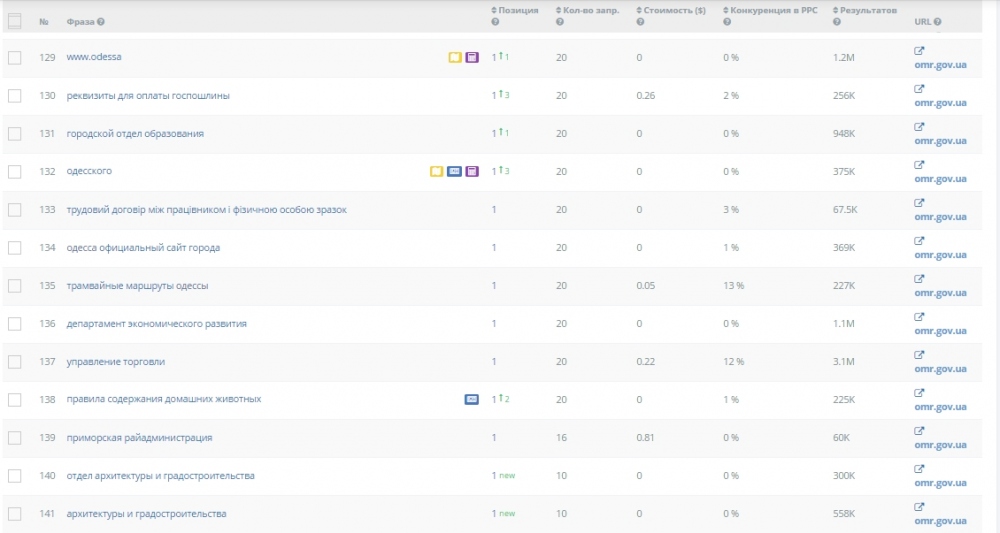Click yellow map icon in www.odessa row
The width and height of the screenshot is (1000, 533).
click(x=455, y=58)
